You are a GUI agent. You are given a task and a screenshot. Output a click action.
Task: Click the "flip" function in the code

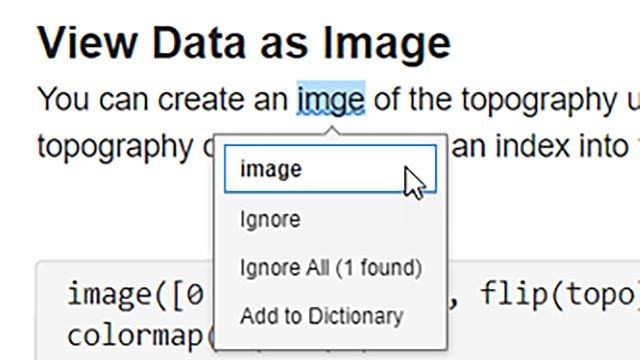tap(513, 294)
